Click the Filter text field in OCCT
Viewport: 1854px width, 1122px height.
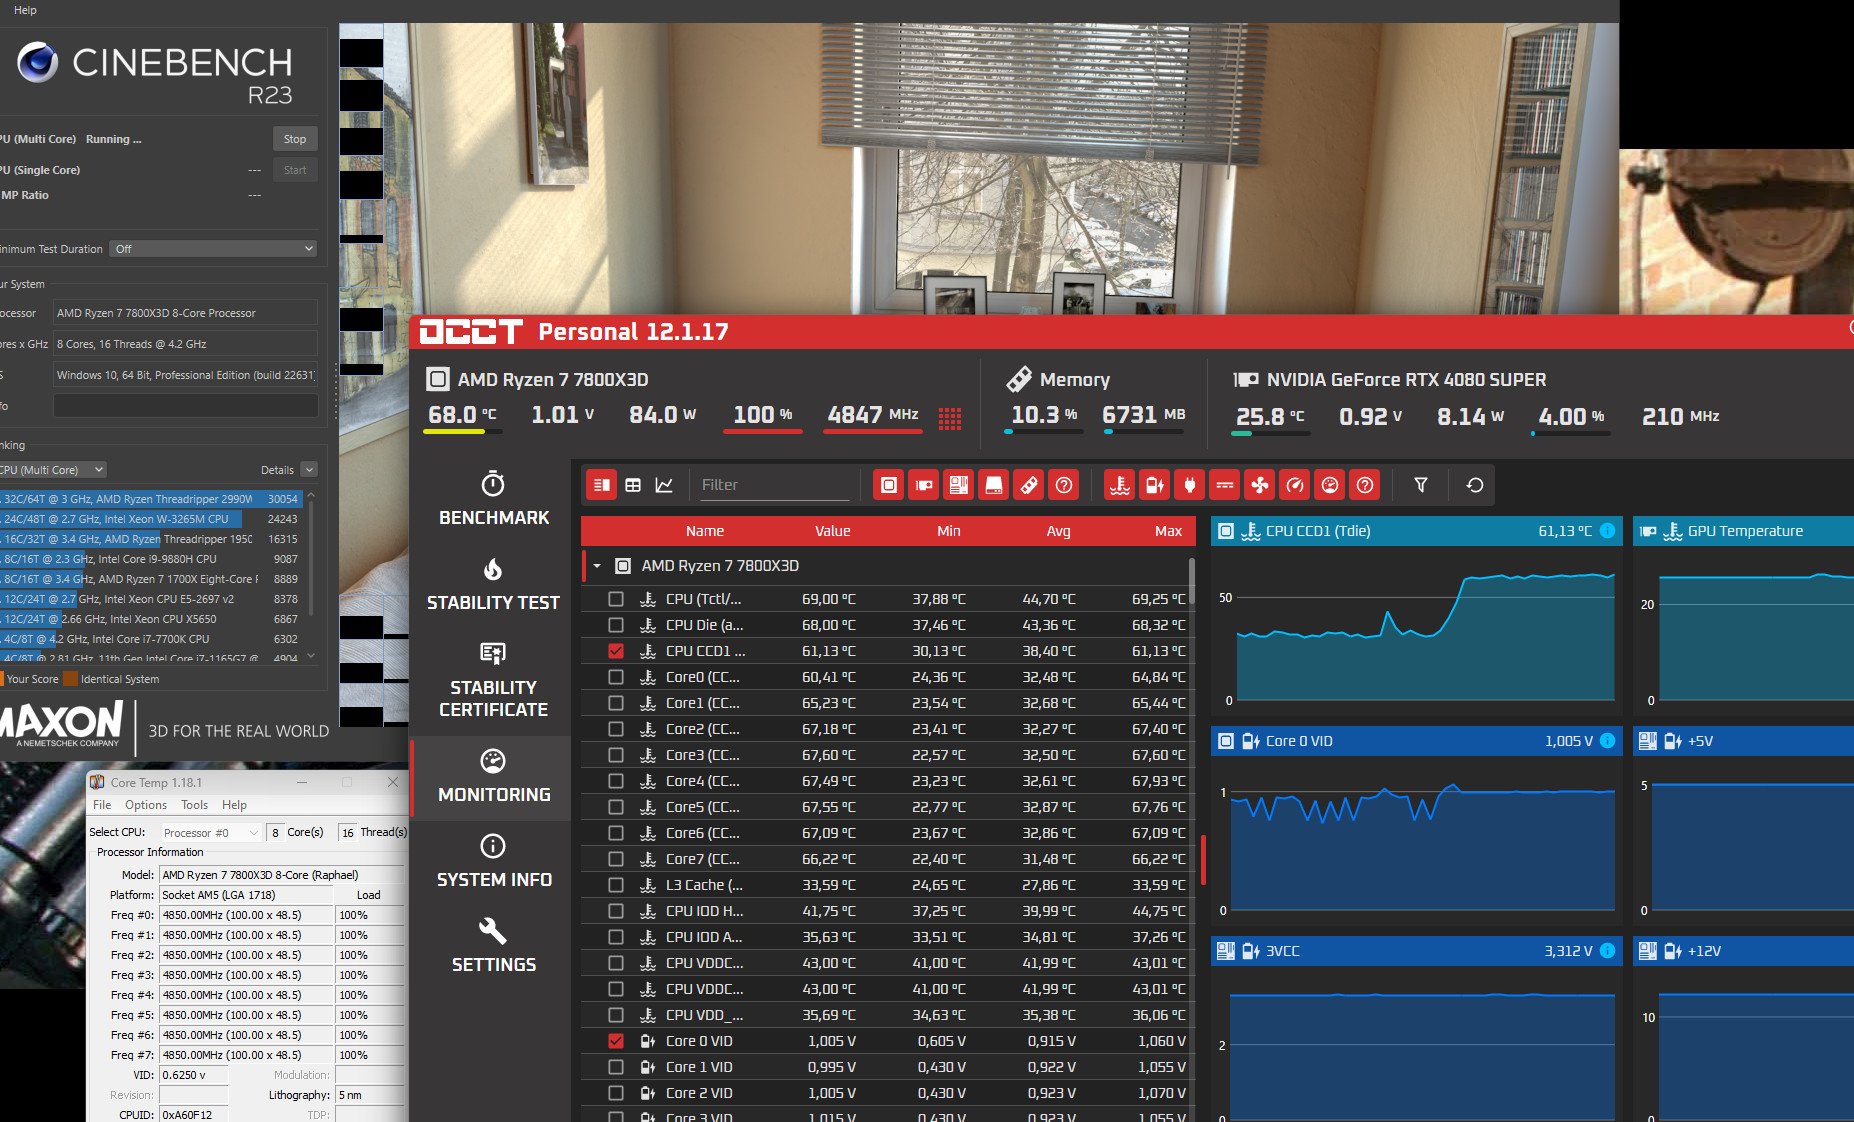click(774, 485)
